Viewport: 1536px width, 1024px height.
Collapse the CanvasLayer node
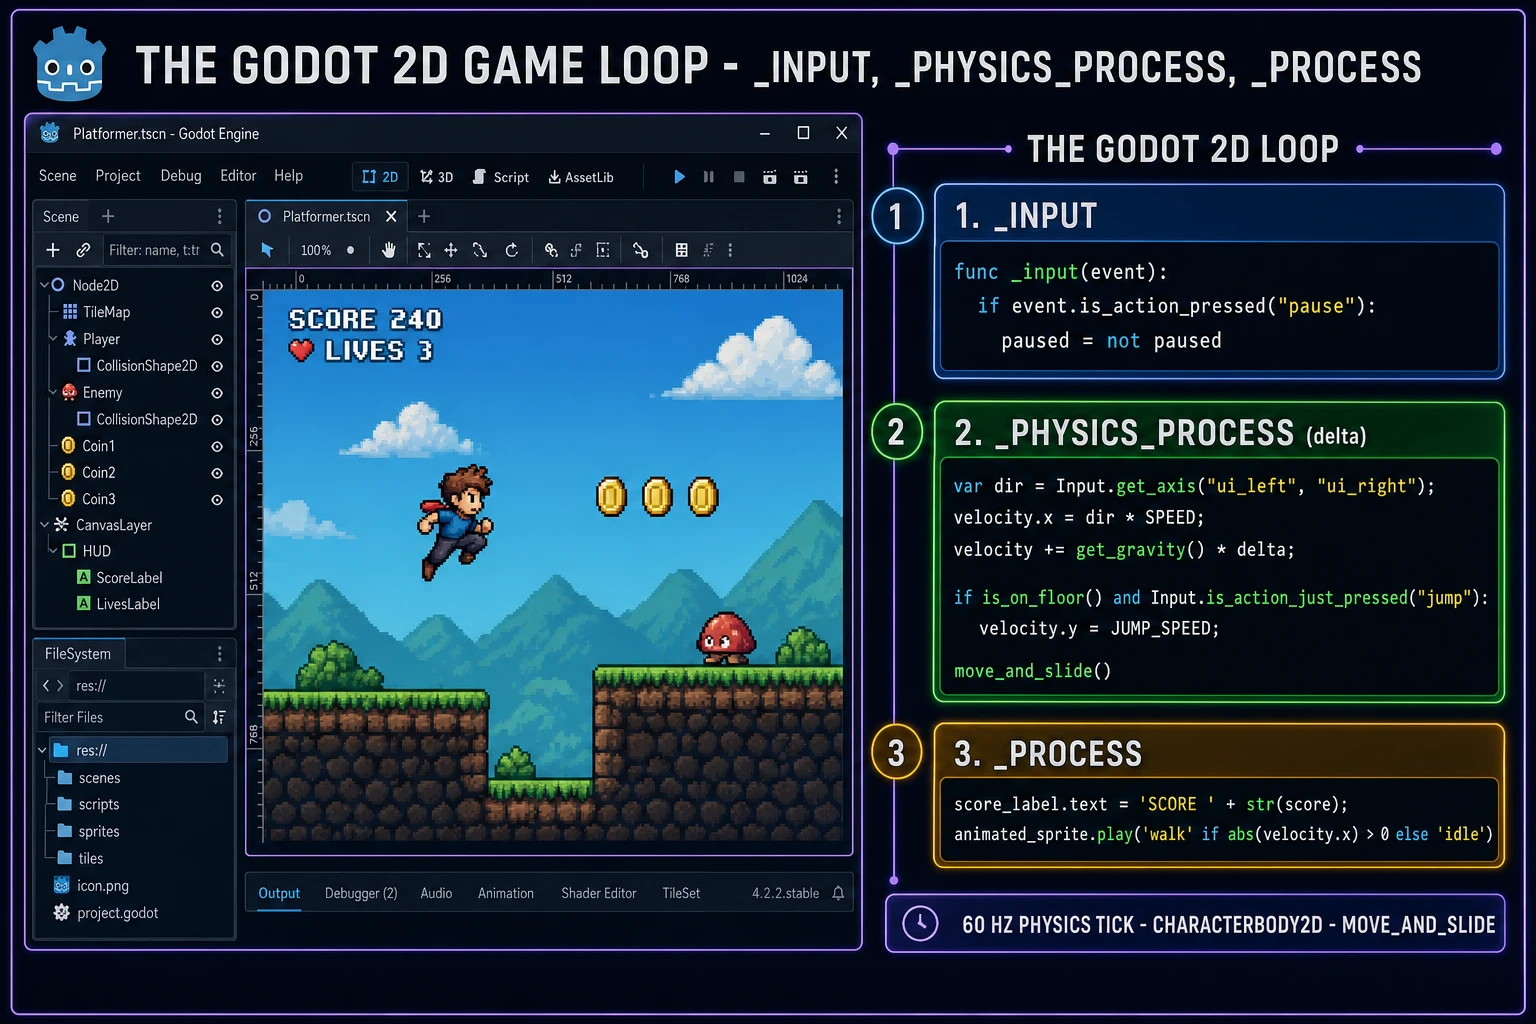(44, 524)
